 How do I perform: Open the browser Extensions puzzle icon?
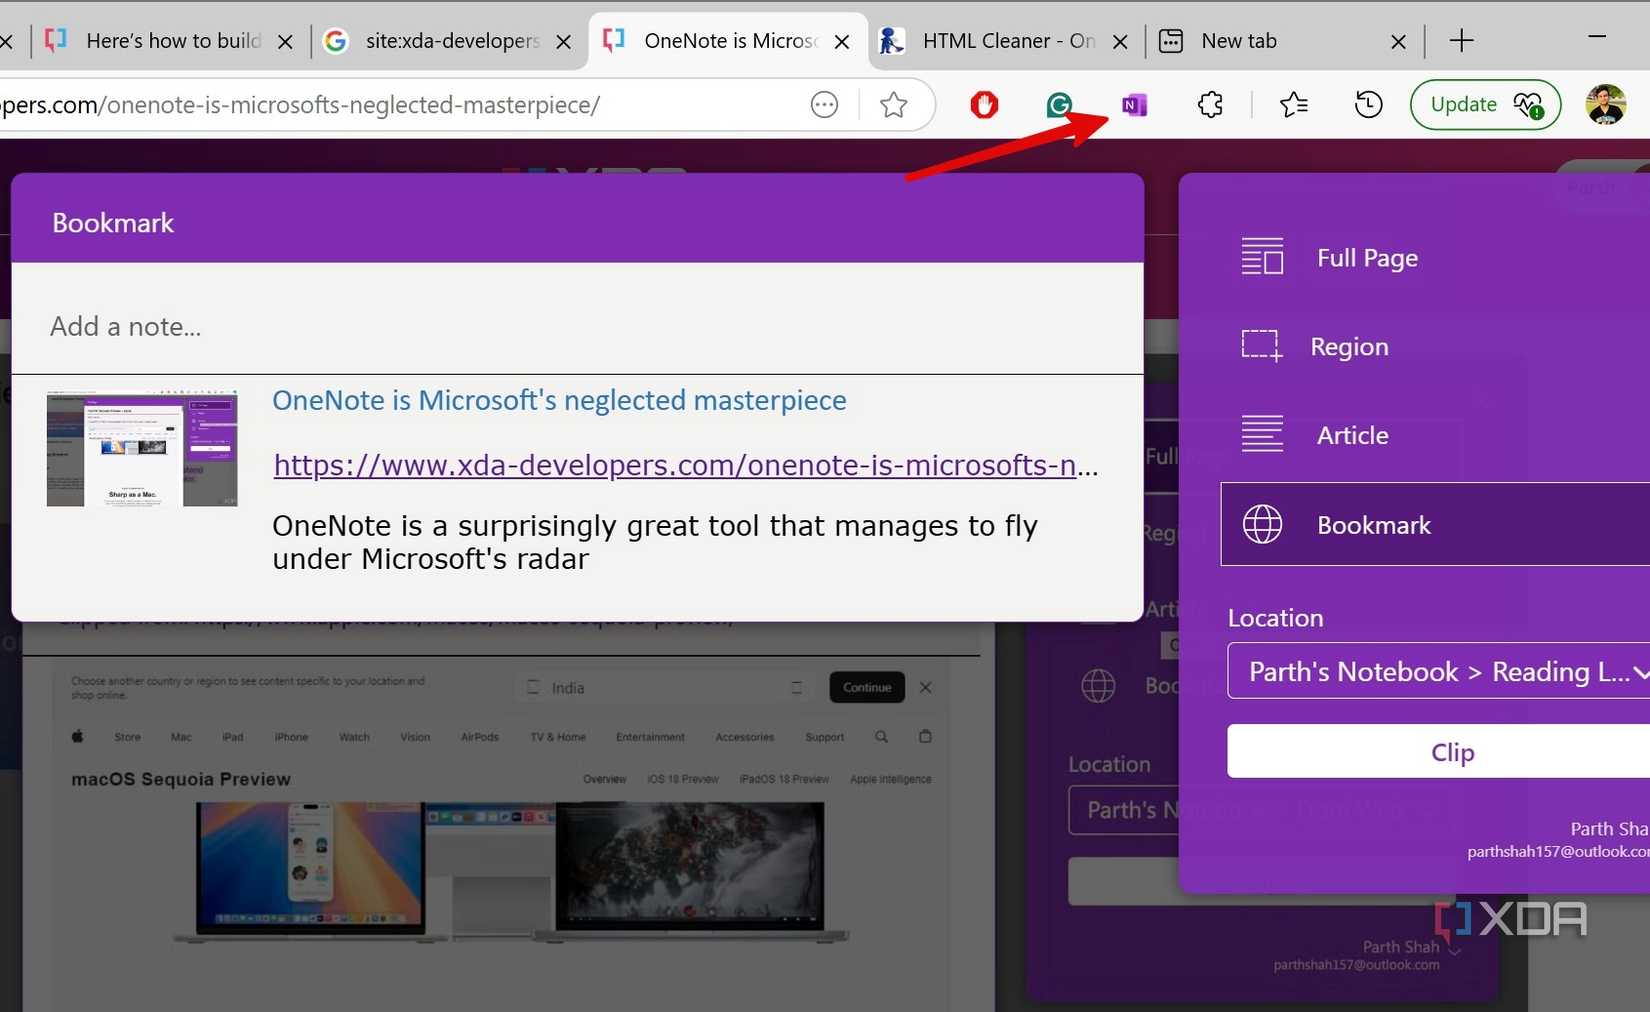coord(1209,104)
